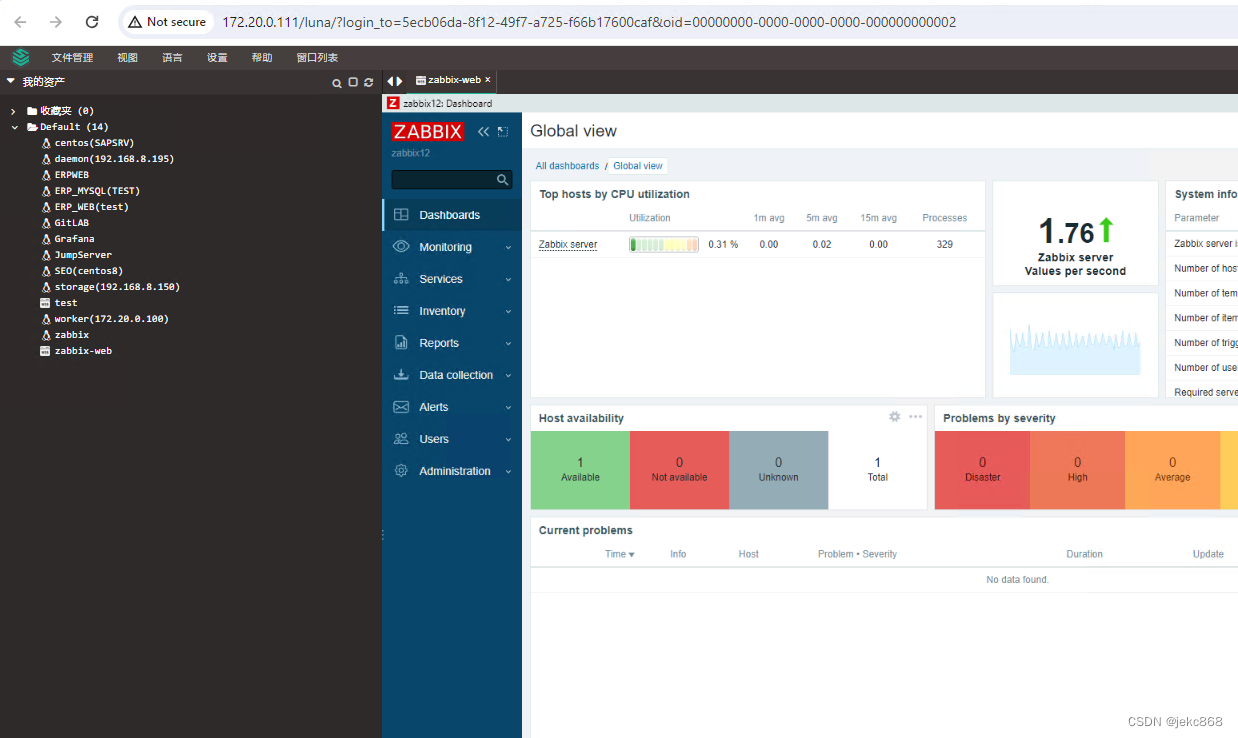The height and width of the screenshot is (738, 1238).
Task: Expand the 收藏夹 (0) folder
Action: point(14,111)
